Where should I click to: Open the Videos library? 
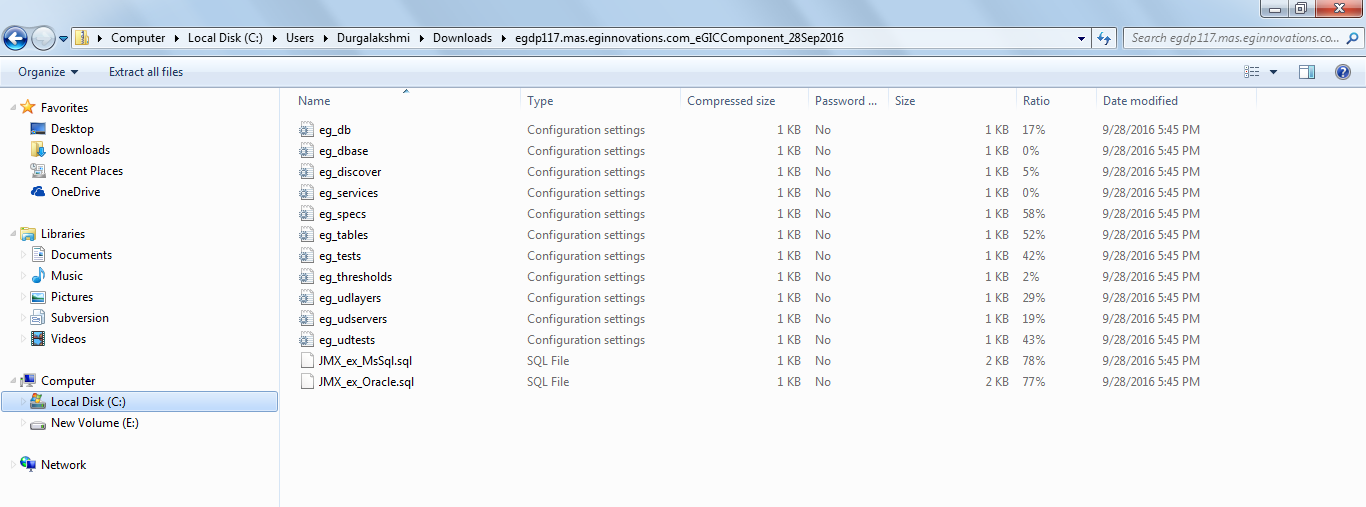click(x=68, y=339)
